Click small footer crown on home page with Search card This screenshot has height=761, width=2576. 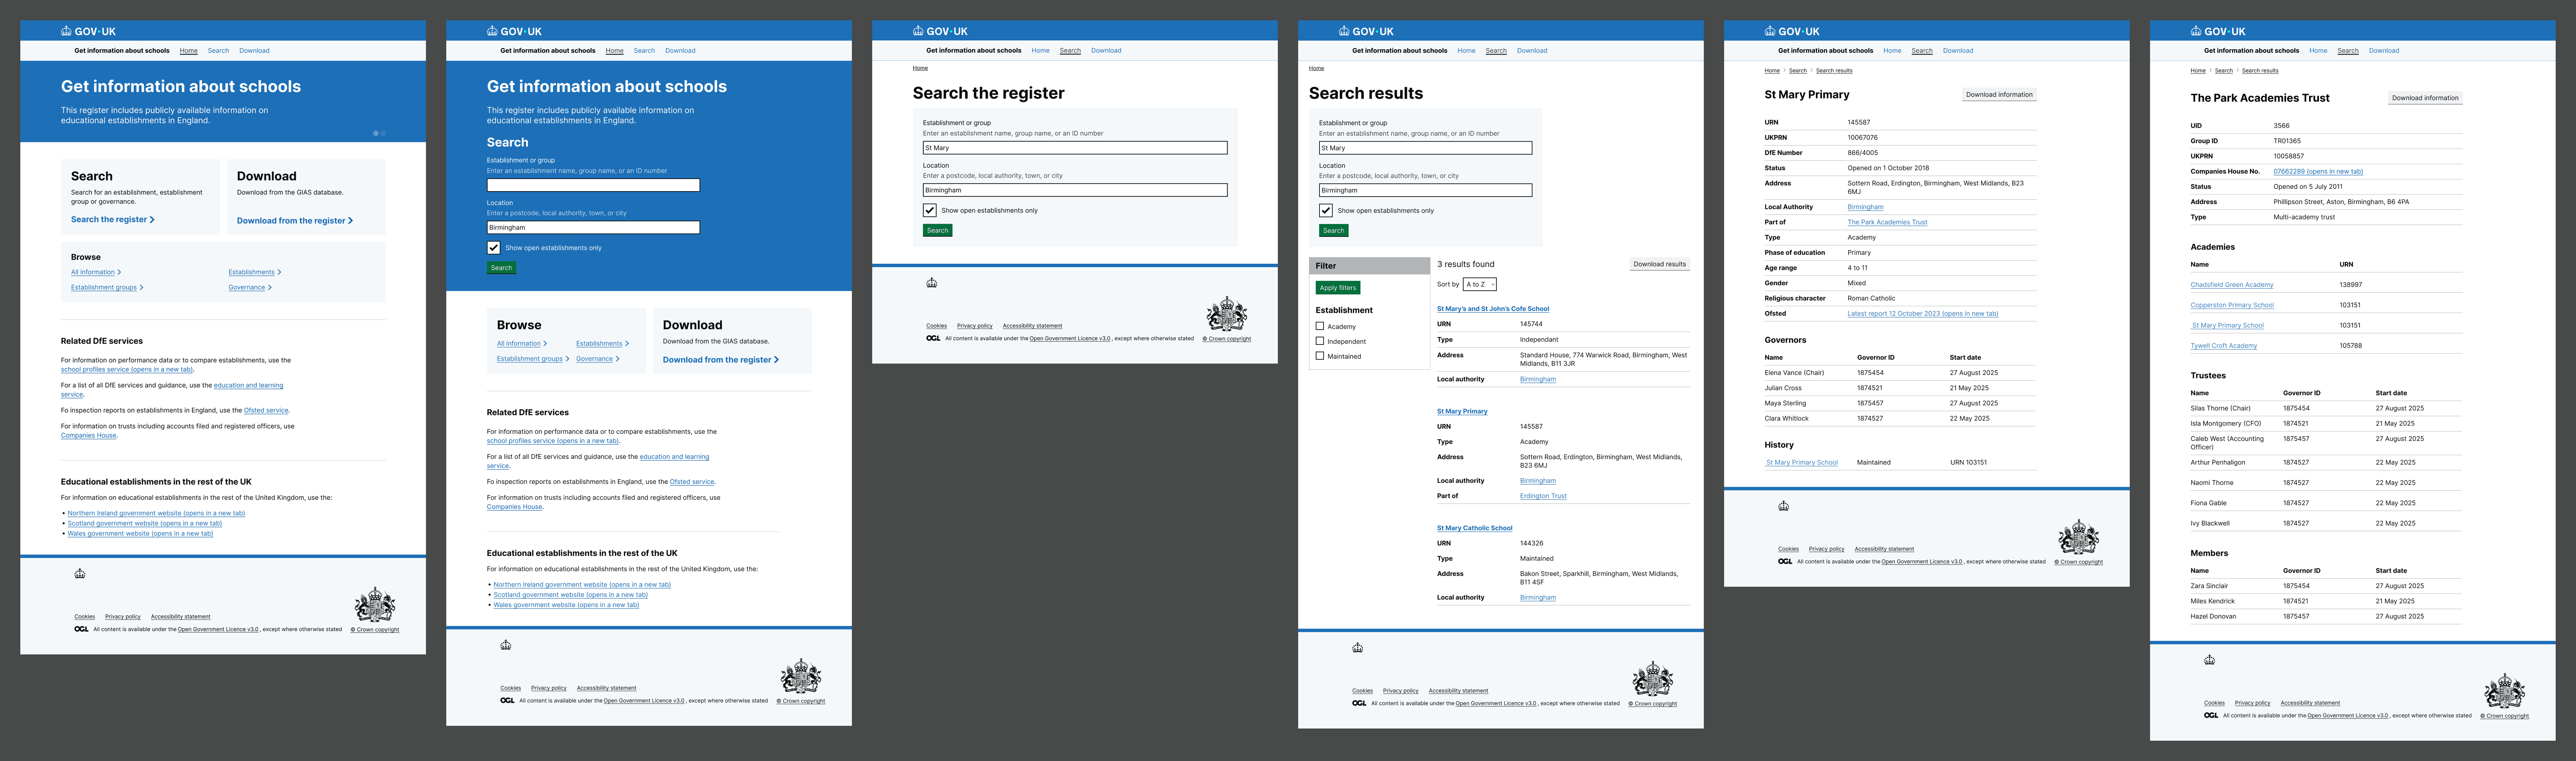click(80, 574)
